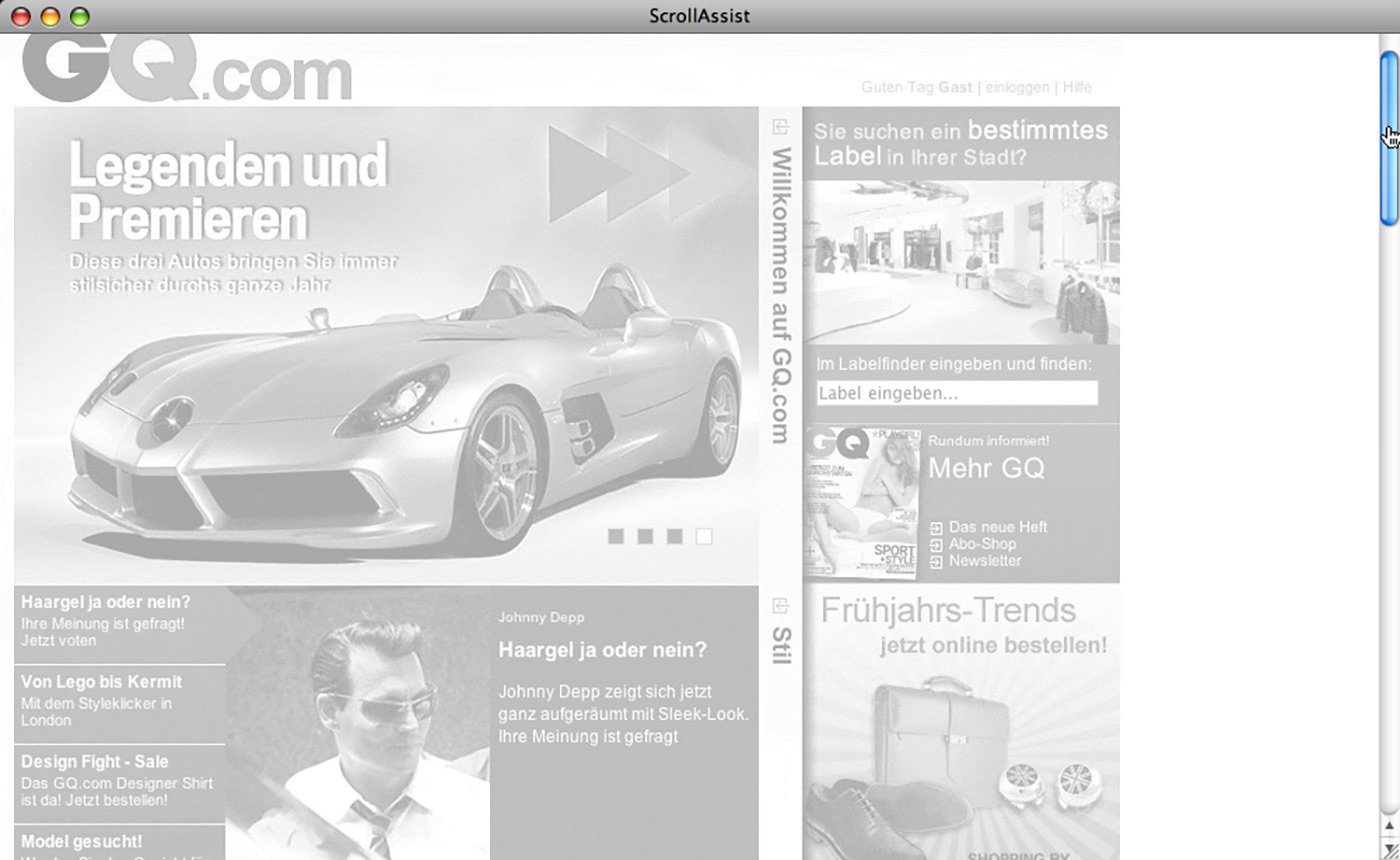Viewport: 1400px width, 860px height.
Task: Click arrow icon next to 'Abo-Shop'
Action: click(936, 545)
